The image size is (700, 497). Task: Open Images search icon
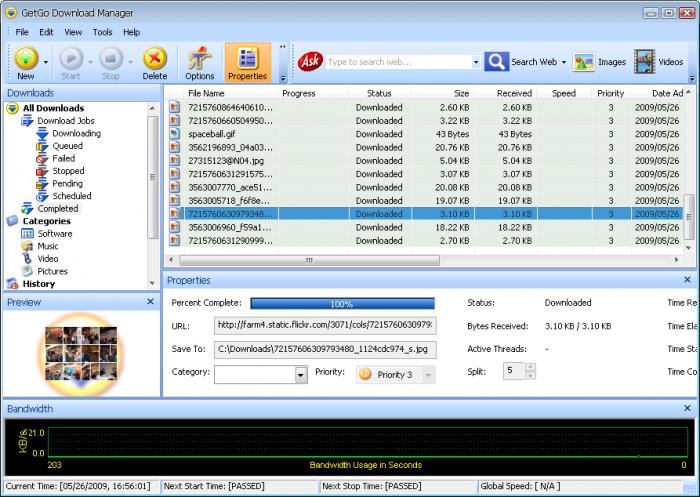click(x=584, y=62)
